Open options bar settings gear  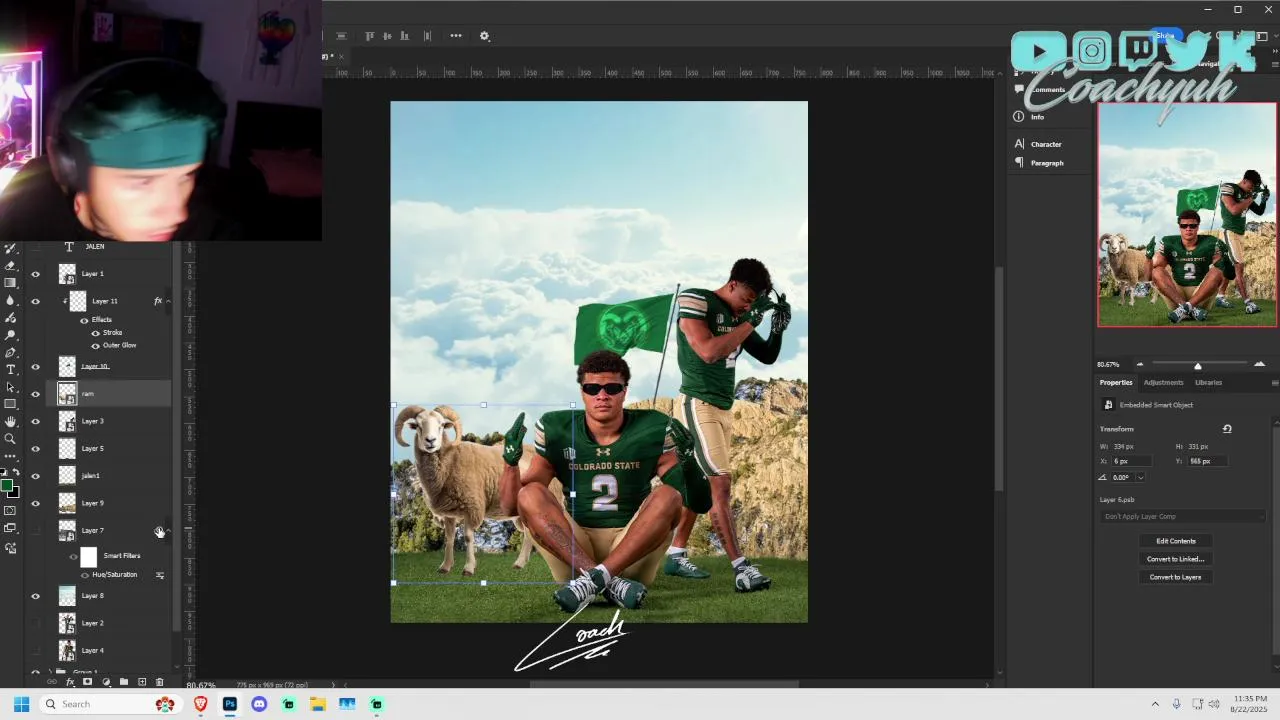tap(485, 36)
